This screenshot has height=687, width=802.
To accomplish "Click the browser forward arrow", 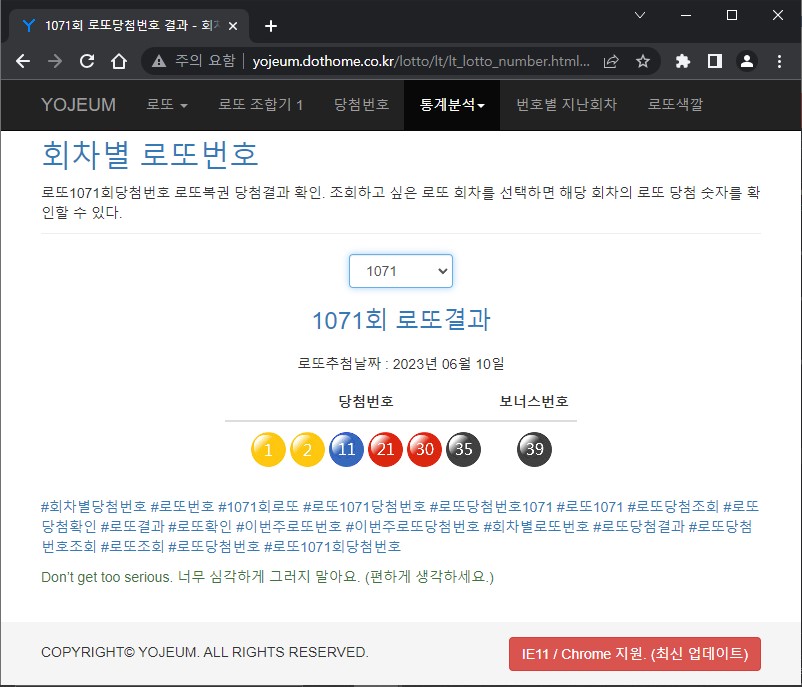I will point(55,61).
